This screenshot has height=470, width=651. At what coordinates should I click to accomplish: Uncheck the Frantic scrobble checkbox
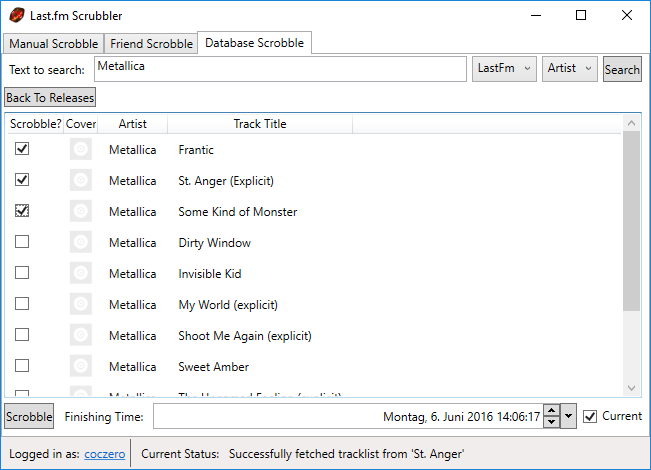pyautogui.click(x=22, y=149)
